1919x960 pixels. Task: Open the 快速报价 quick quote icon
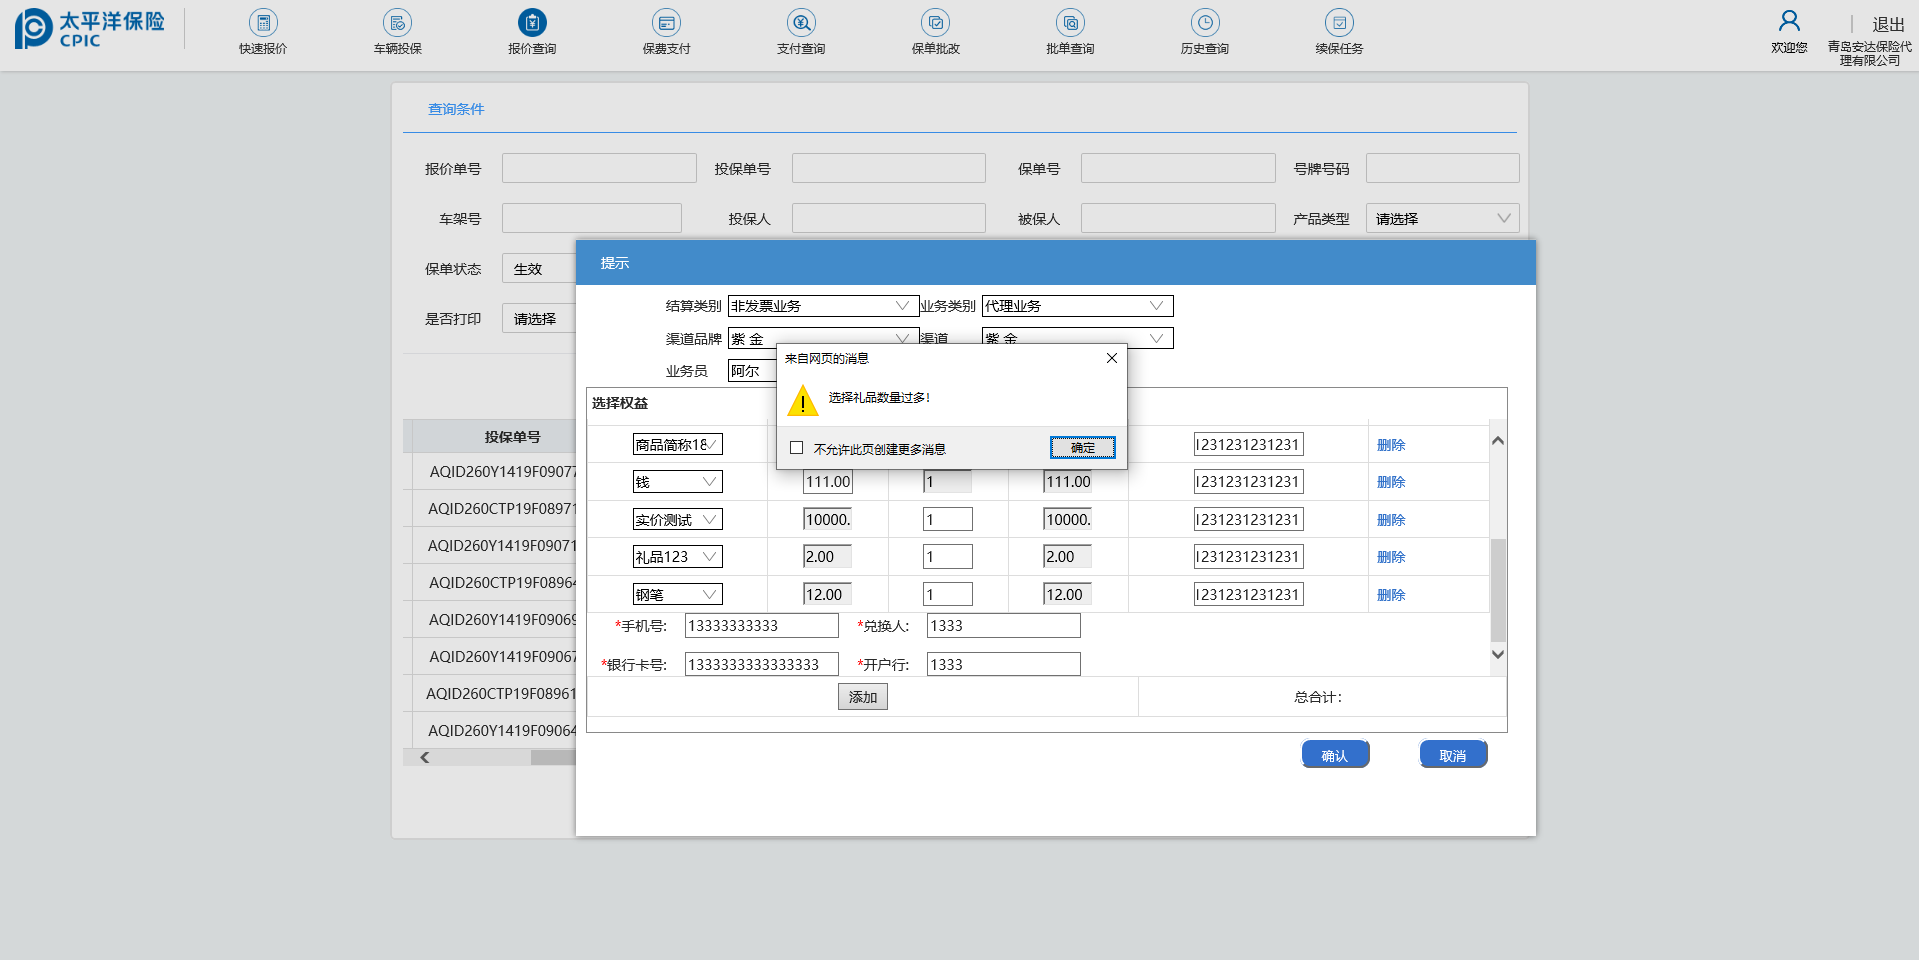click(x=263, y=23)
